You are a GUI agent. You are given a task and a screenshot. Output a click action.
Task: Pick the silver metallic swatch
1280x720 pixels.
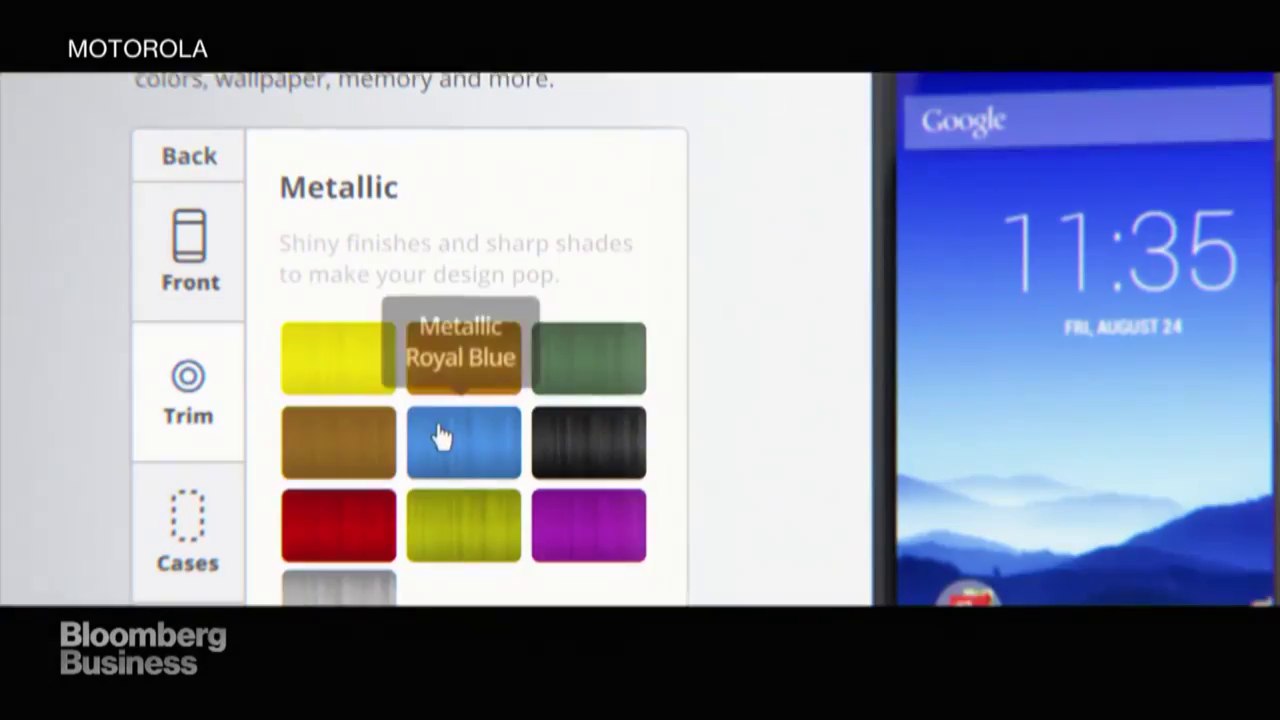(338, 588)
